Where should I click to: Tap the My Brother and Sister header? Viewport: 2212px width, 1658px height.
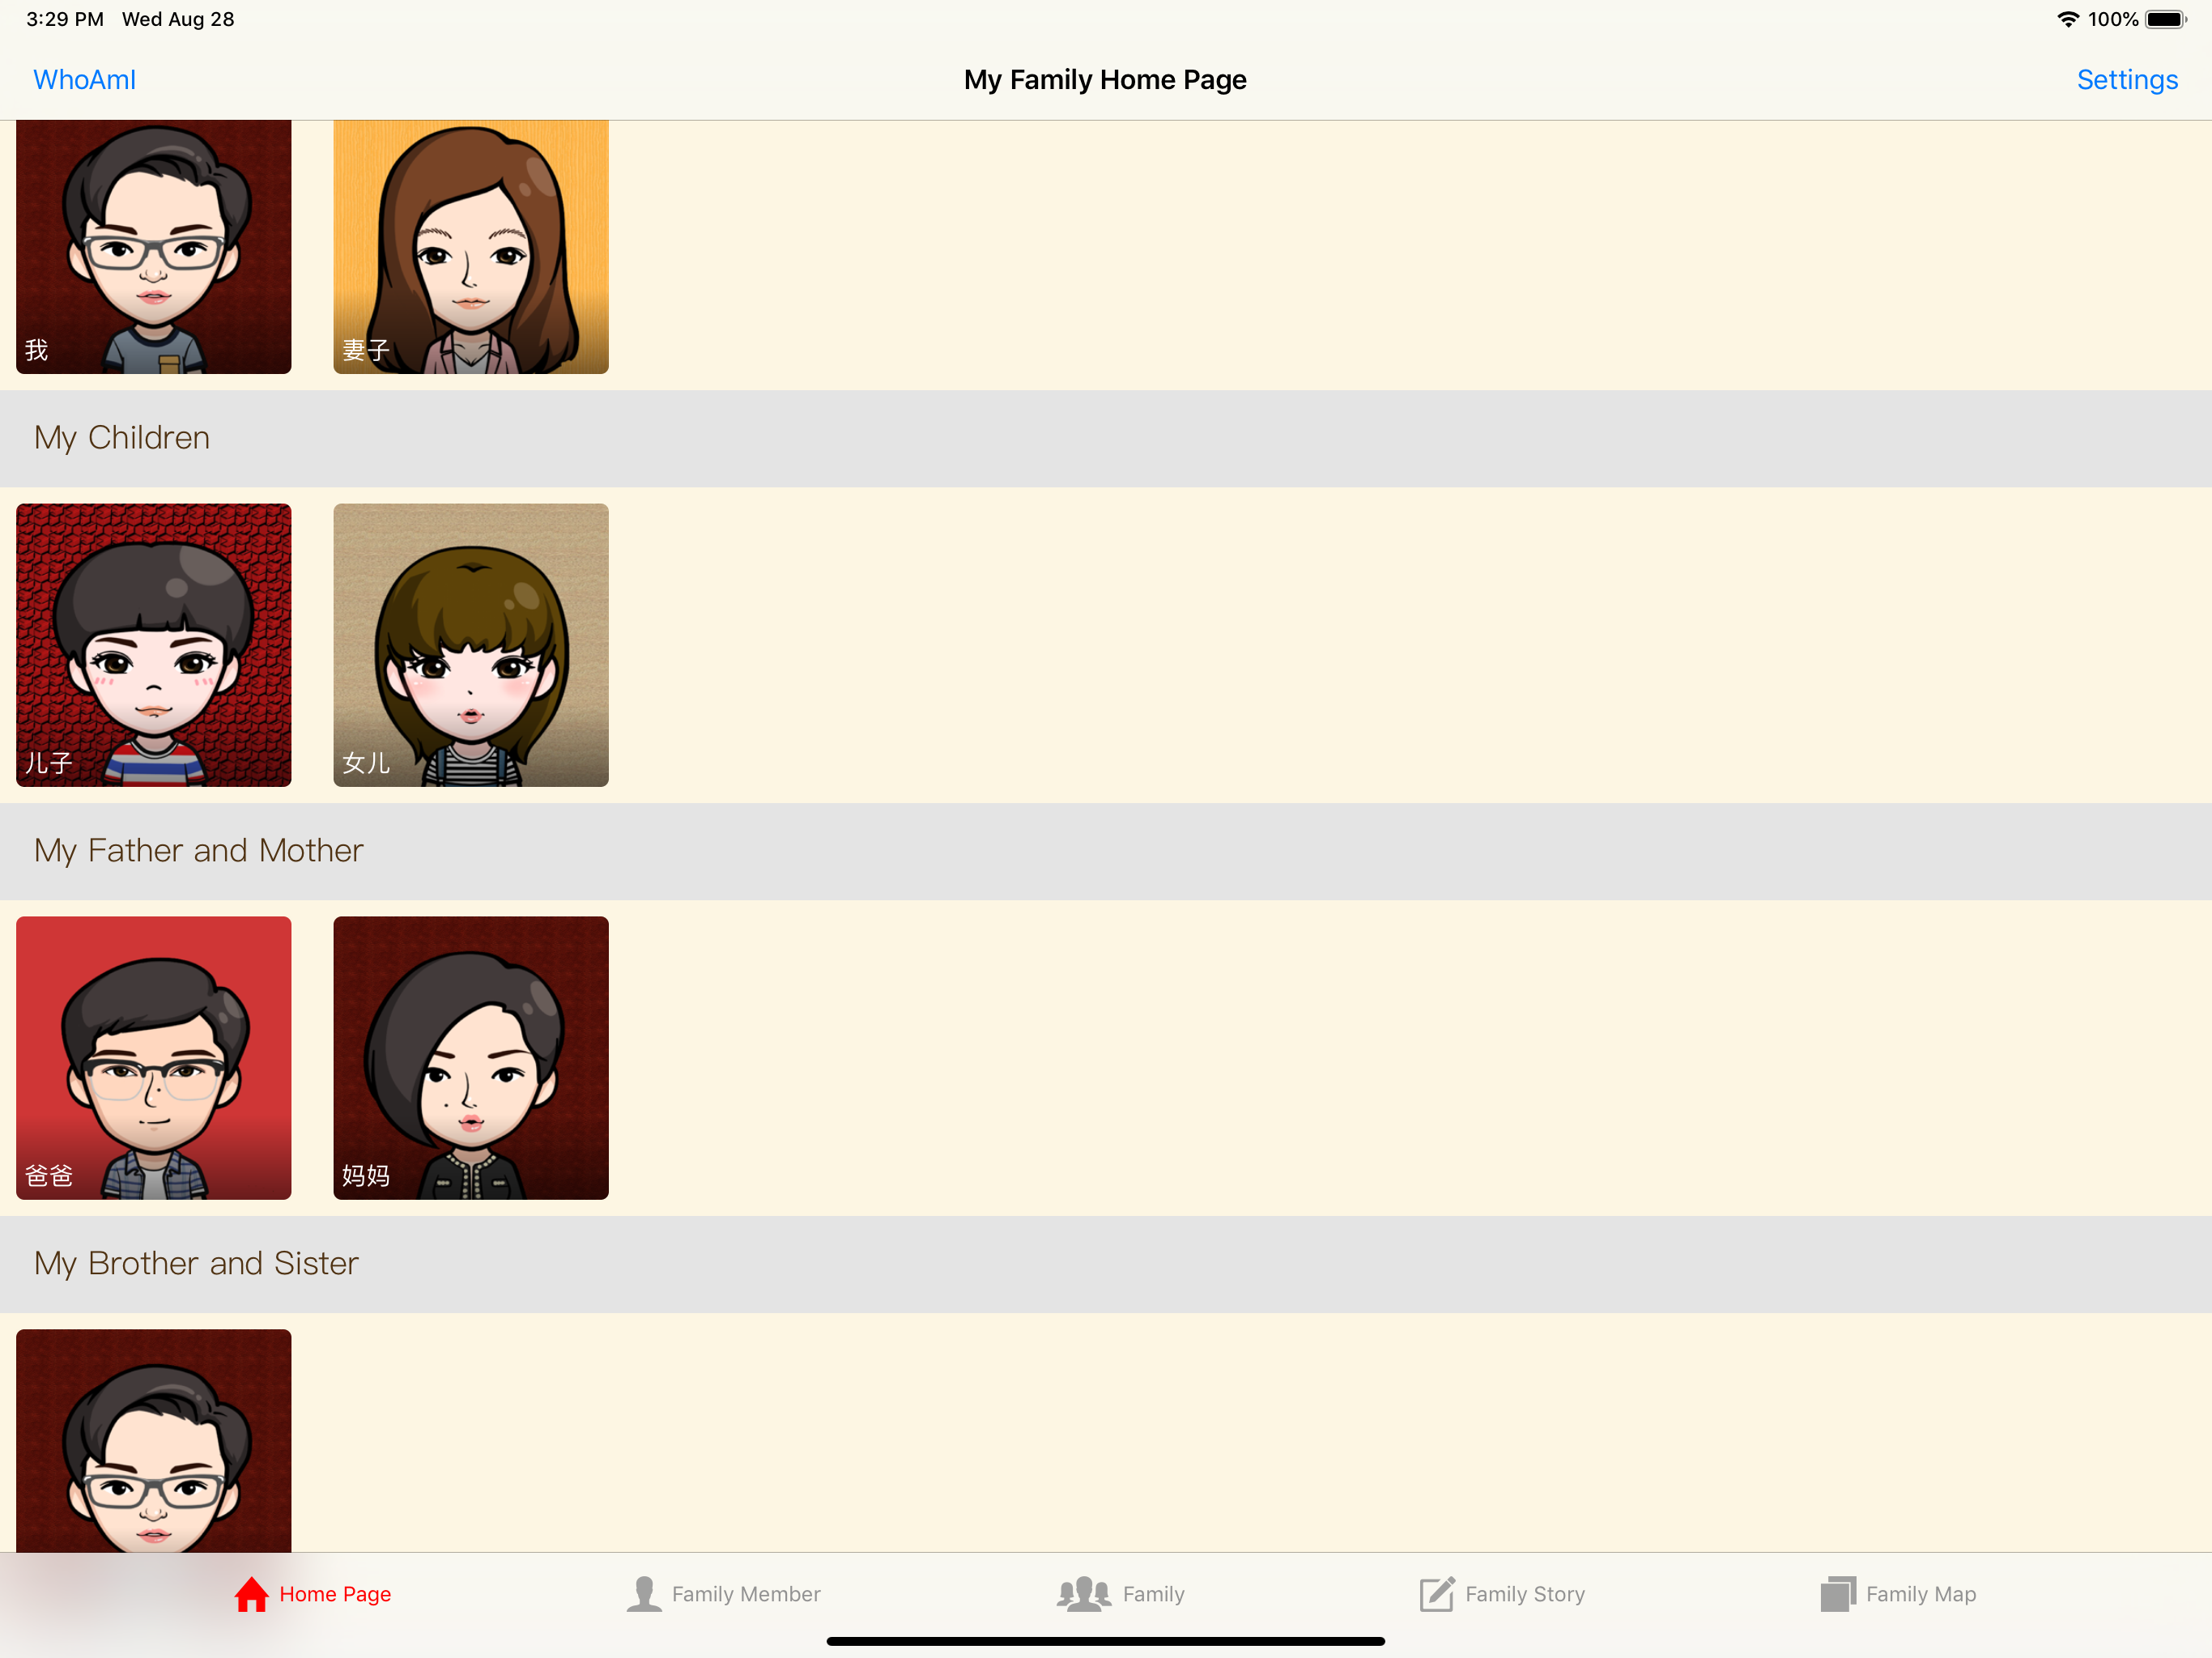[x=1106, y=1265]
